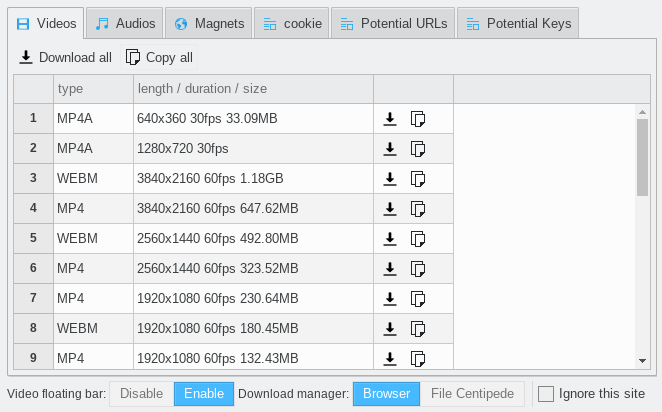Copy link for 3840x2160 MP4 647.62MB row

pyautogui.click(x=418, y=209)
